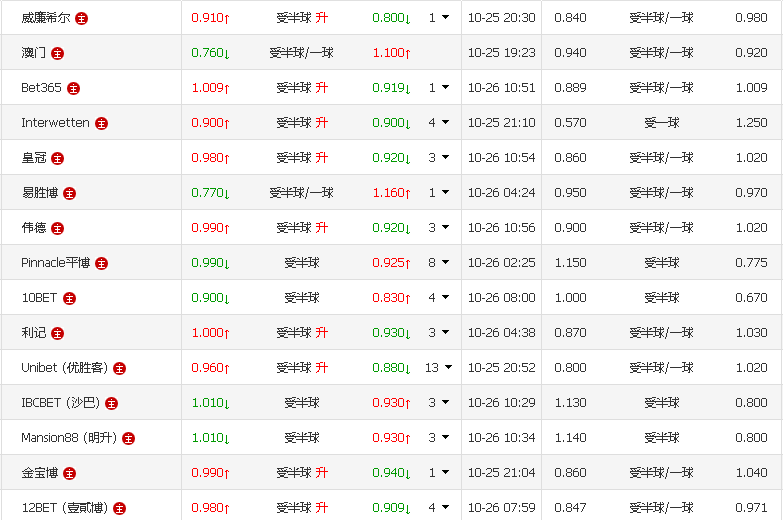Click the 10-25 19:23 time in 澳门 row
783x520 pixels.
pos(501,53)
